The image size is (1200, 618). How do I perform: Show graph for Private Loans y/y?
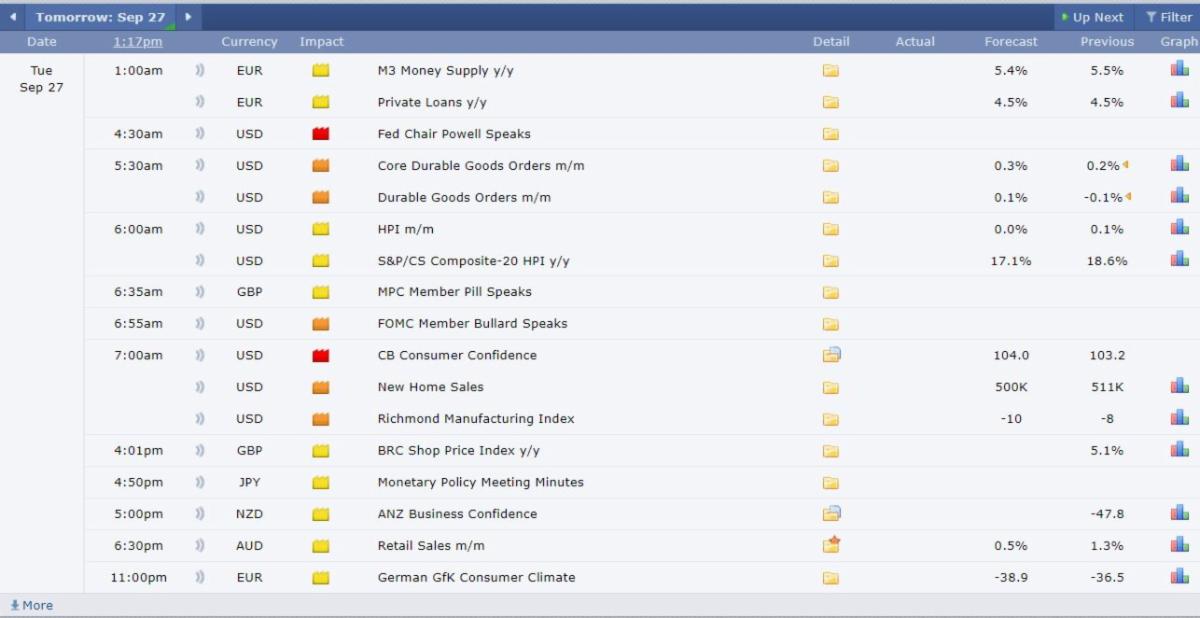click(1180, 101)
